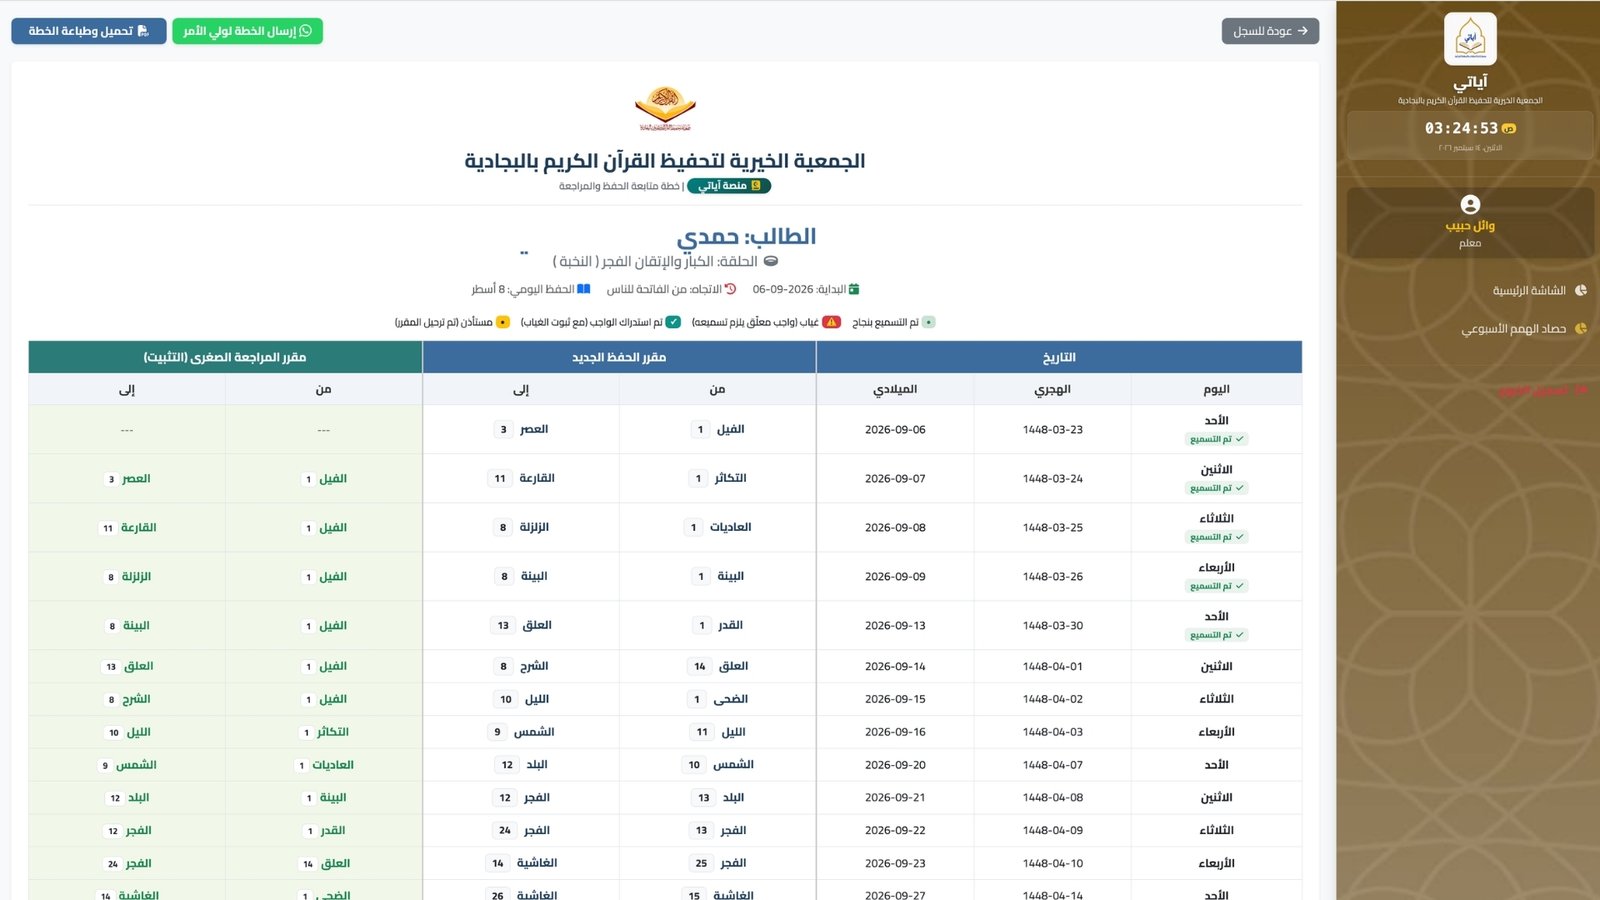Click the 'الغاشية 14' cell in the 2026-09-23 row
This screenshot has height=900, width=1600.
[x=523, y=863]
